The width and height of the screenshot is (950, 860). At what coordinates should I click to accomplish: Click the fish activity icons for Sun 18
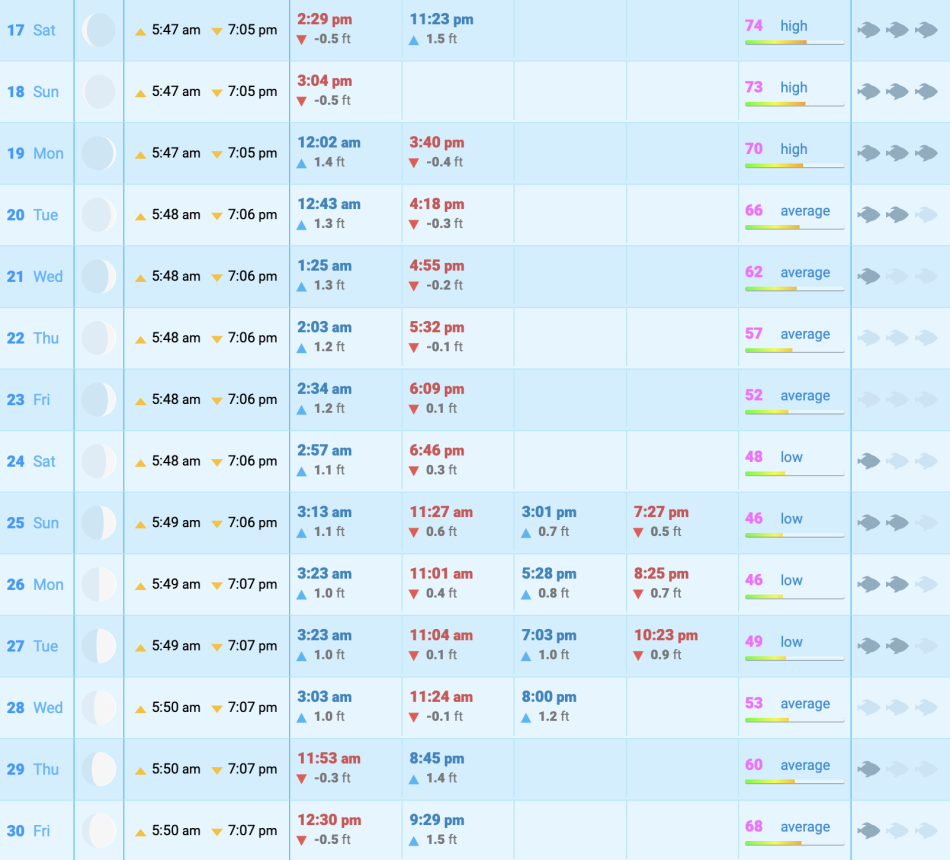(x=897, y=92)
